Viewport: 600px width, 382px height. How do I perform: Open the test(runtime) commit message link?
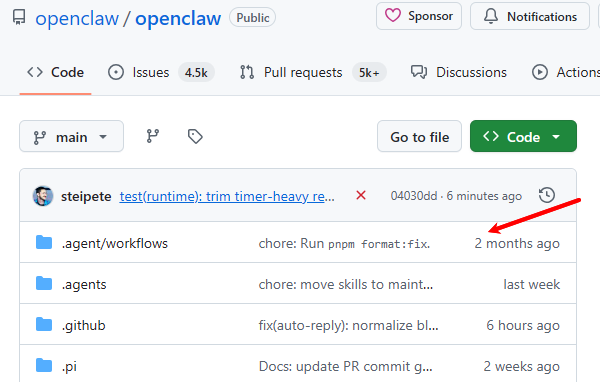[x=227, y=196]
